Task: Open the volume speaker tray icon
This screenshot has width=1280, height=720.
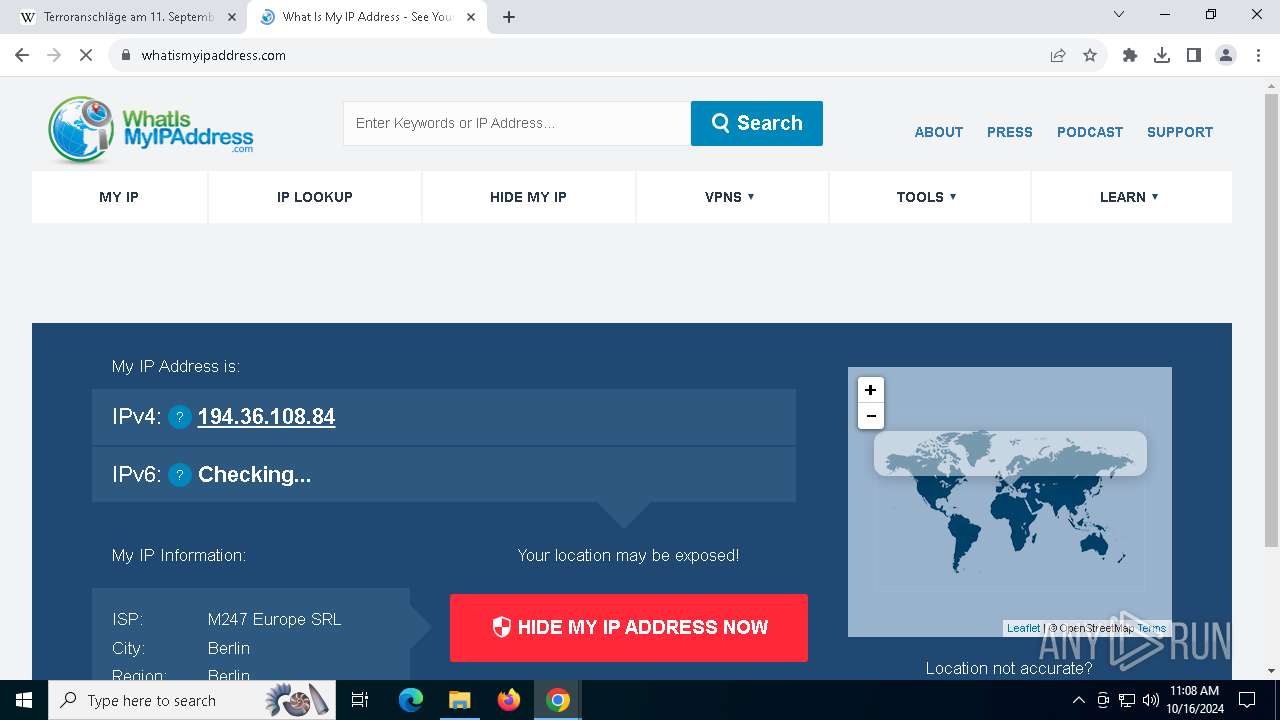Action: click(1151, 700)
